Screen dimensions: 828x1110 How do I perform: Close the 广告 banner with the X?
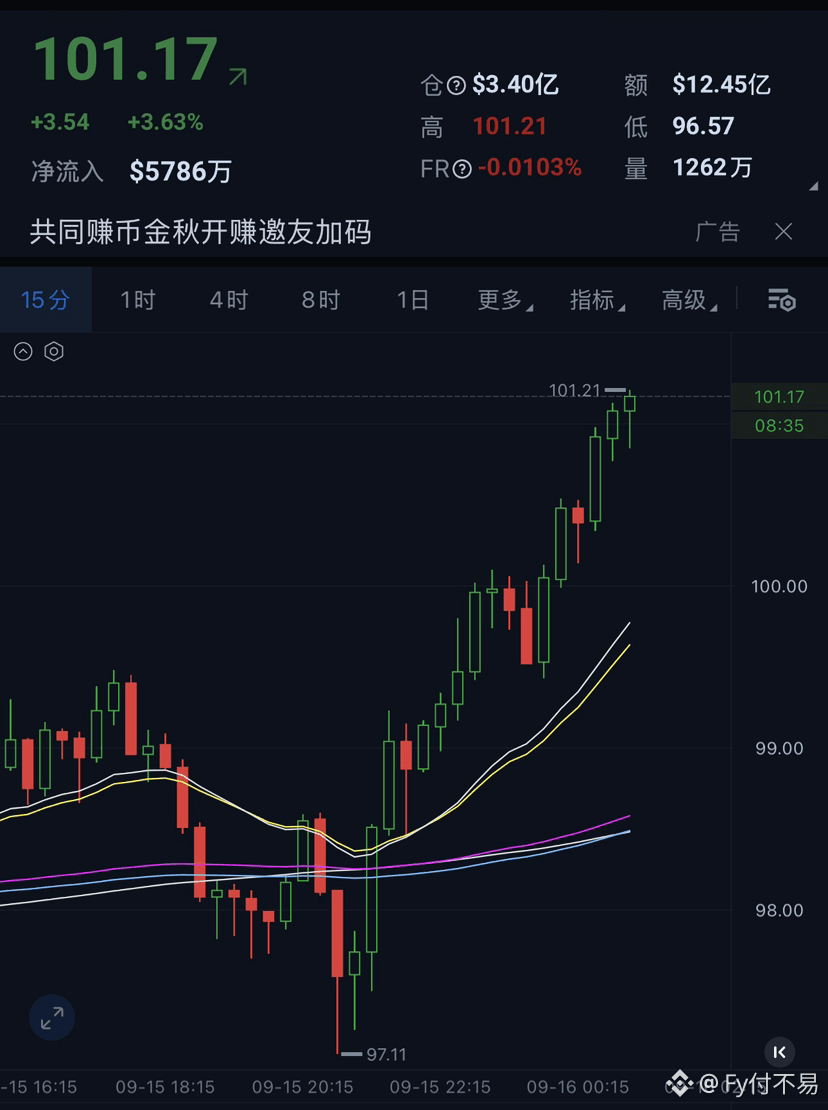[783, 231]
